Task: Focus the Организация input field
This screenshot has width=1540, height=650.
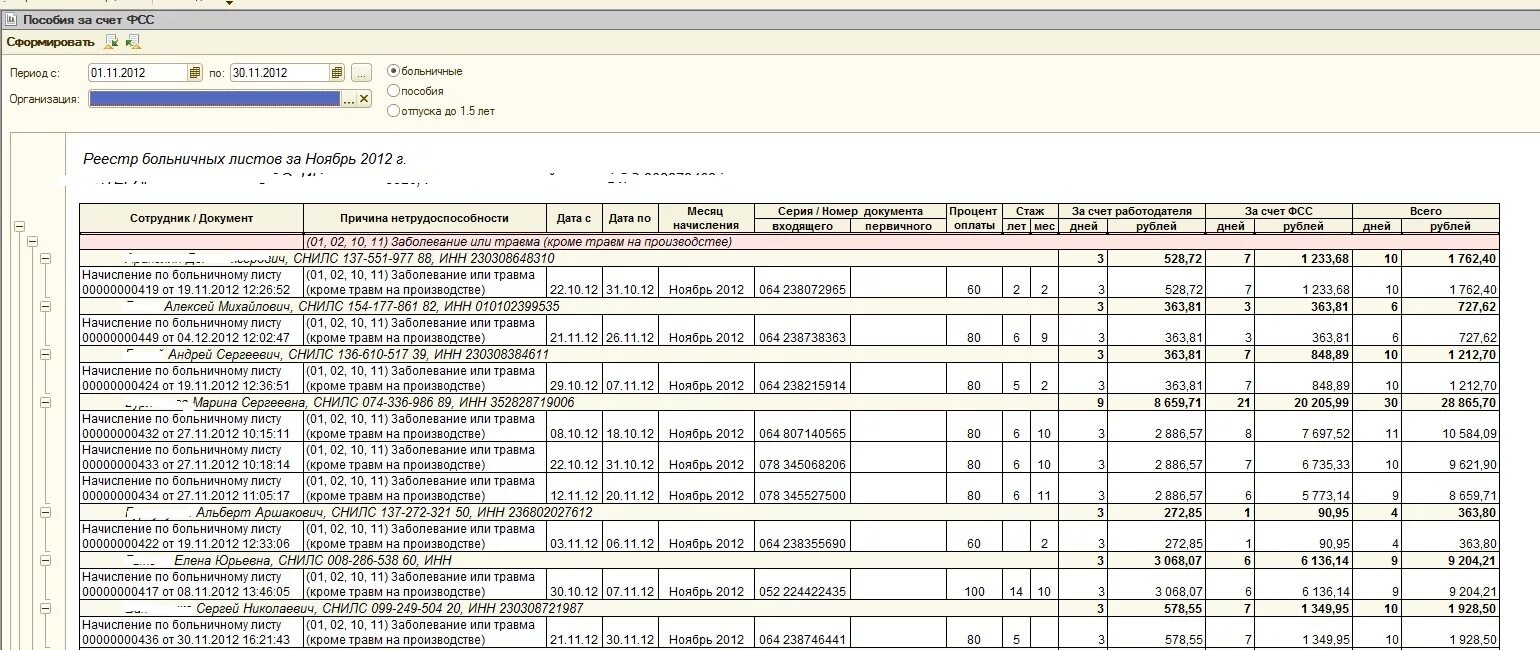Action: click(215, 98)
